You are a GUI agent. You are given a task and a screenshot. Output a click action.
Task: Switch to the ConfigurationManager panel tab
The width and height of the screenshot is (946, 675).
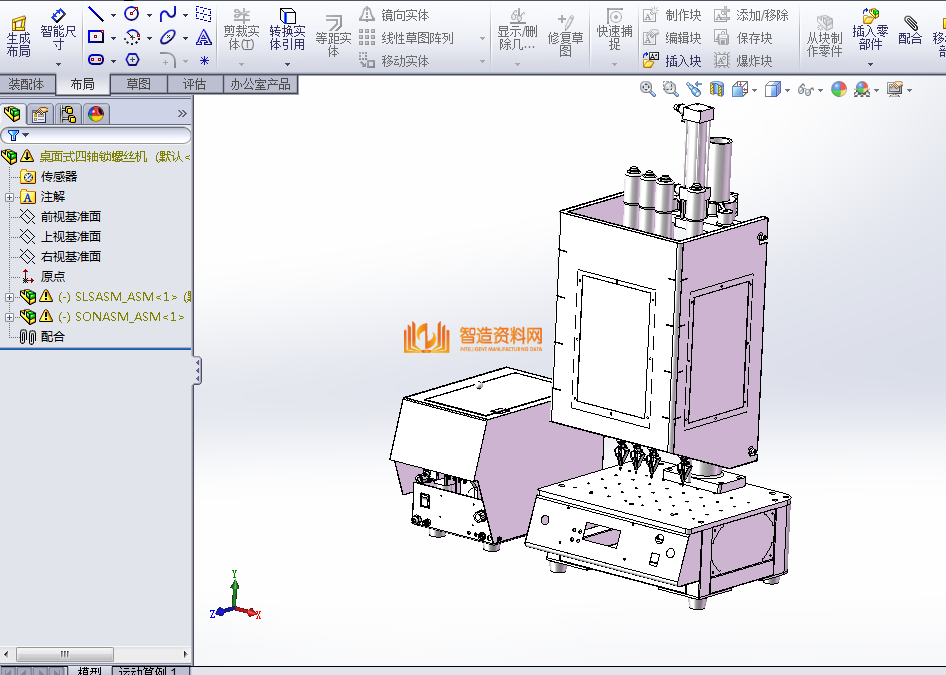pos(68,114)
